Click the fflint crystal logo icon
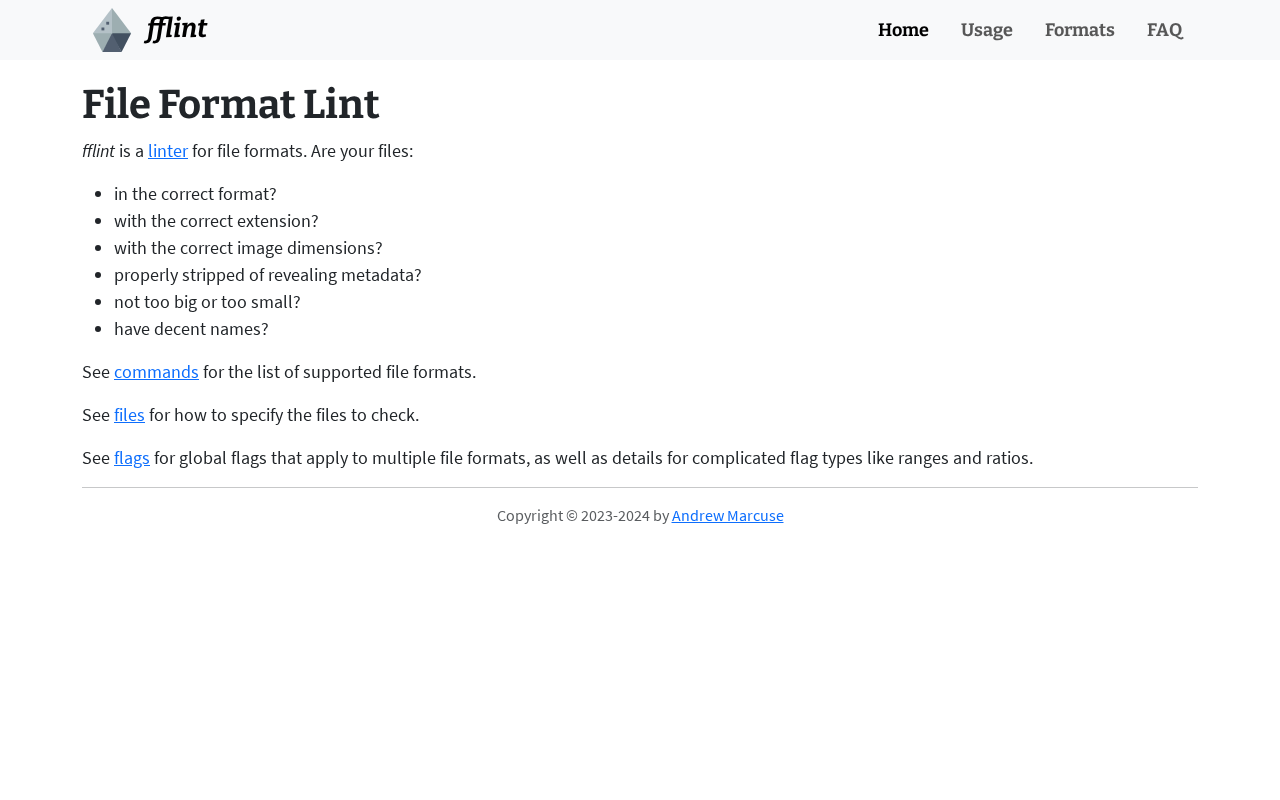1280x800 pixels. (112, 30)
